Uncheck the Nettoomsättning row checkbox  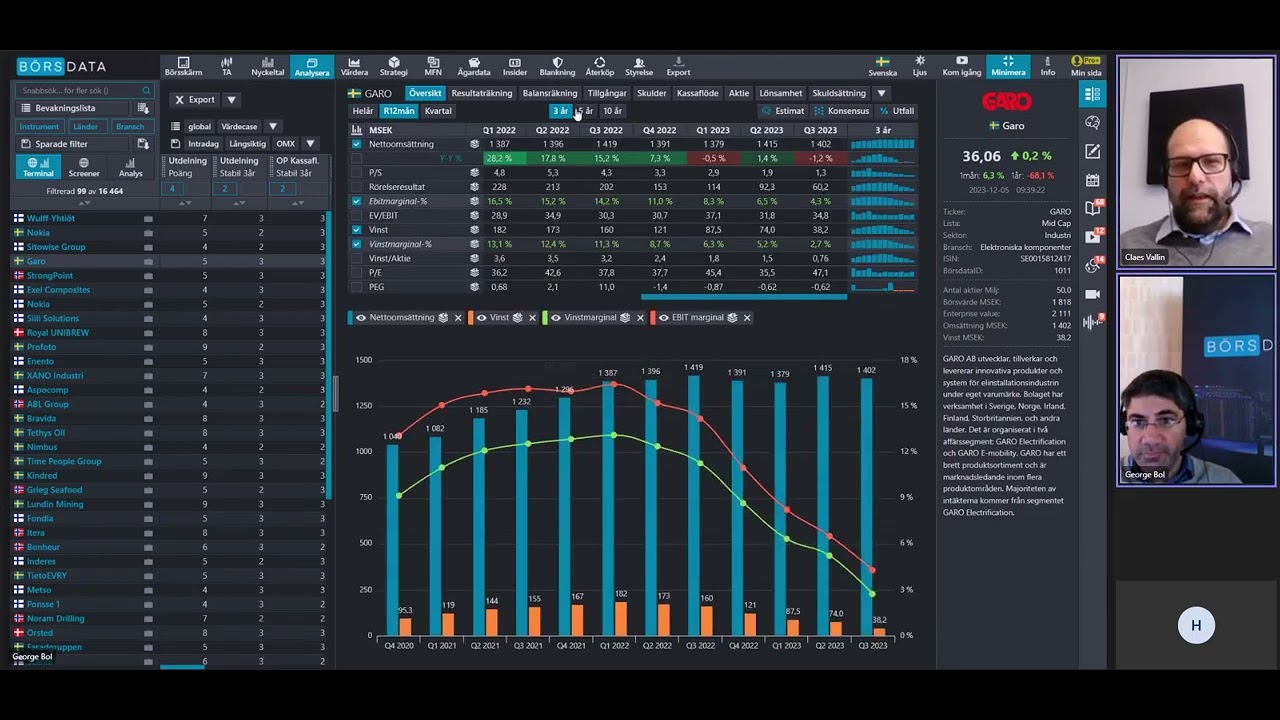356,144
